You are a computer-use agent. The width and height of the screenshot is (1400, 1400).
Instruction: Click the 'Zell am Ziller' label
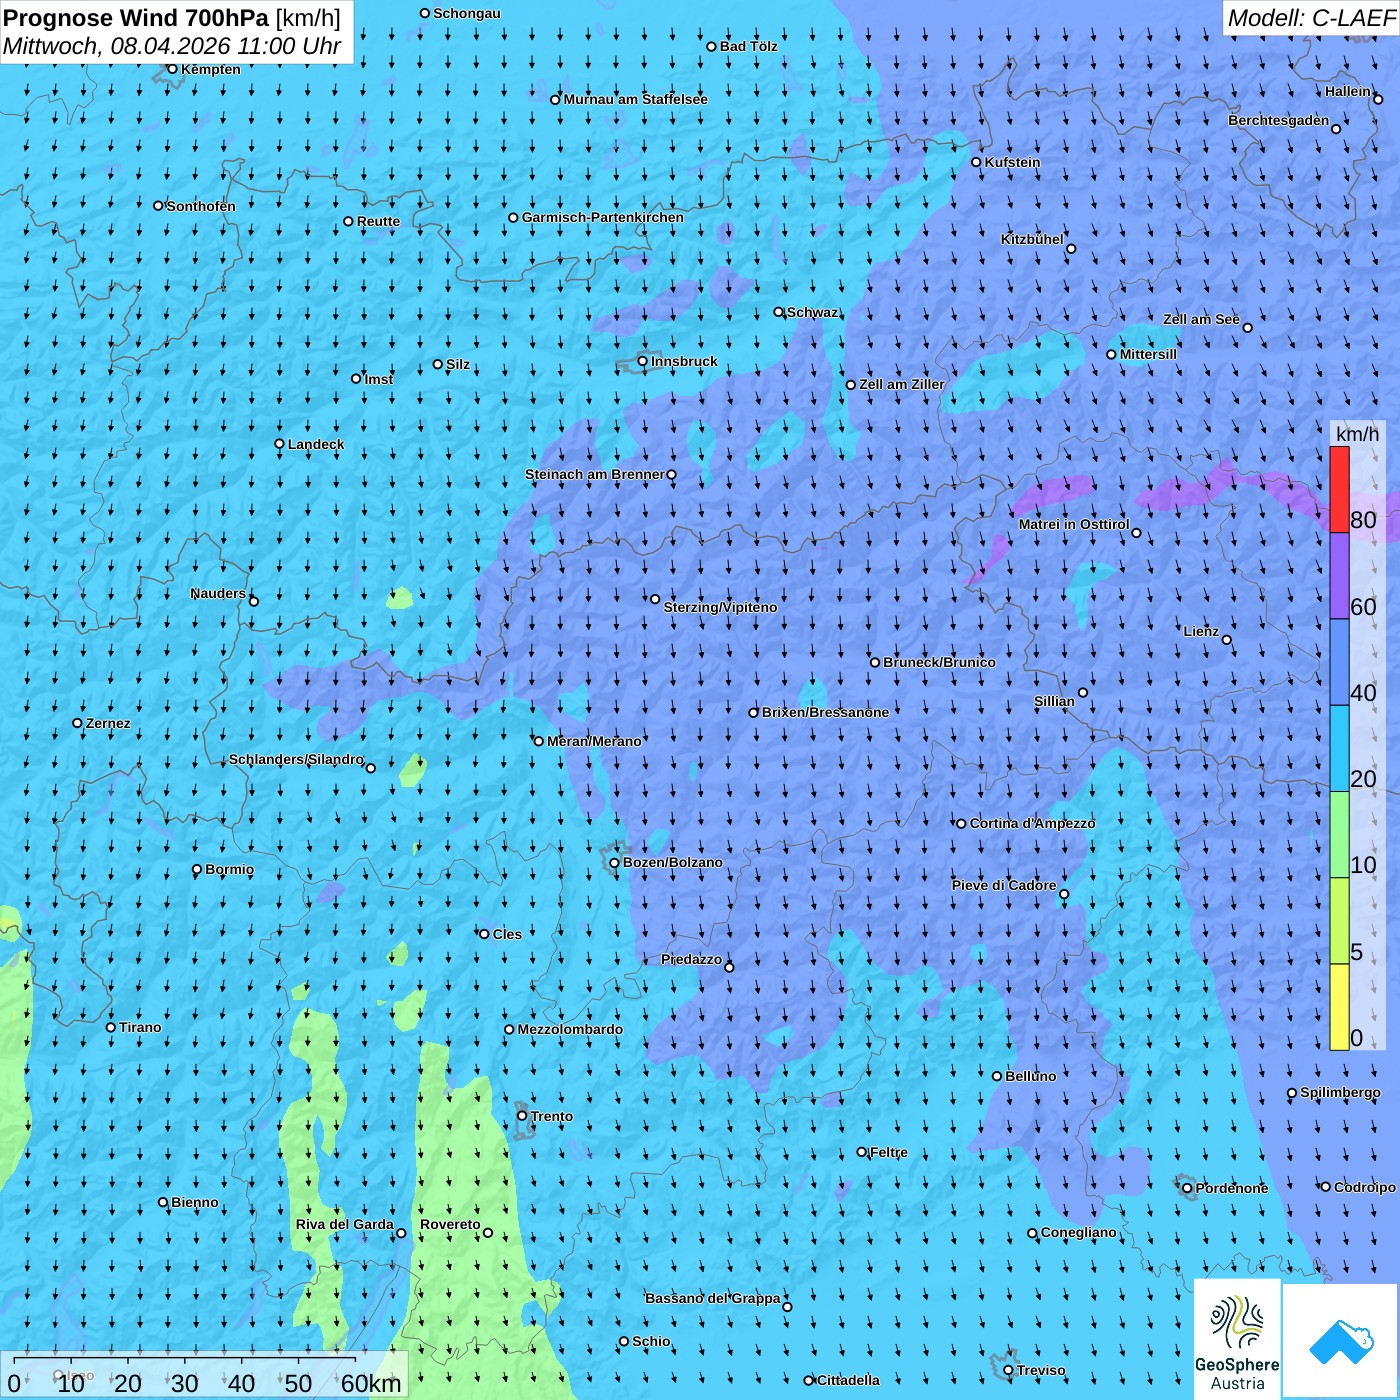coord(901,384)
